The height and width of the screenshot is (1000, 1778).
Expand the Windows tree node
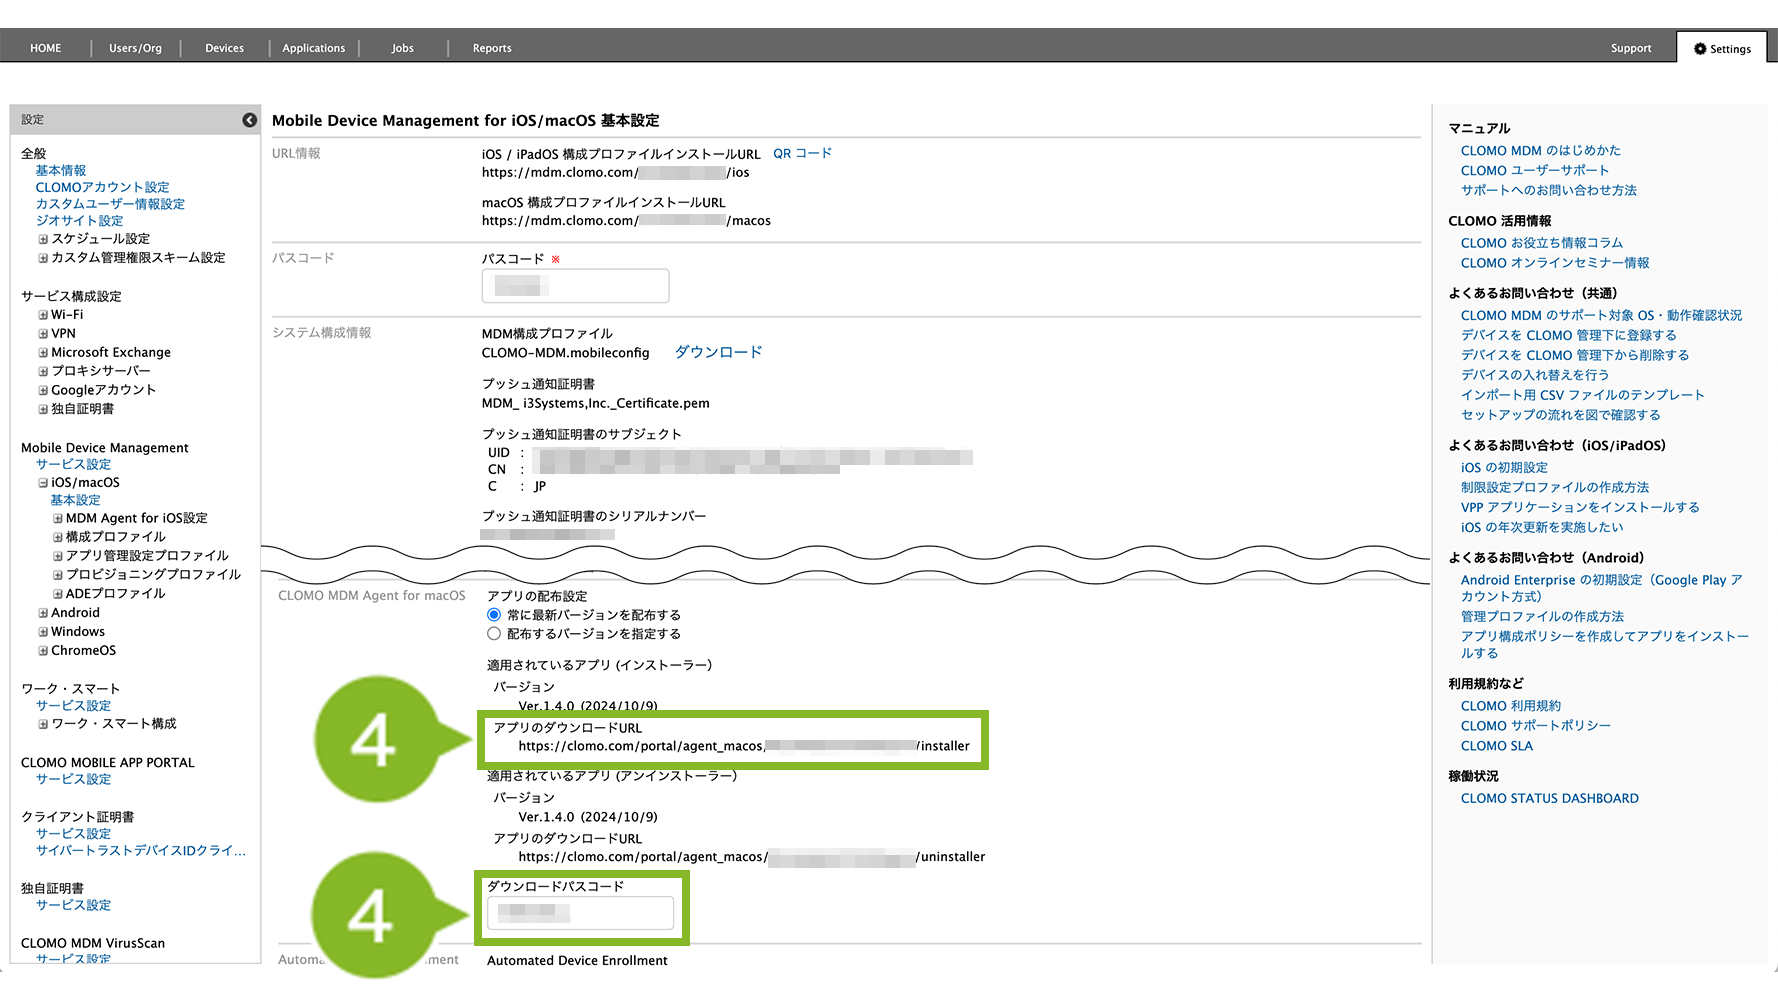click(x=43, y=632)
